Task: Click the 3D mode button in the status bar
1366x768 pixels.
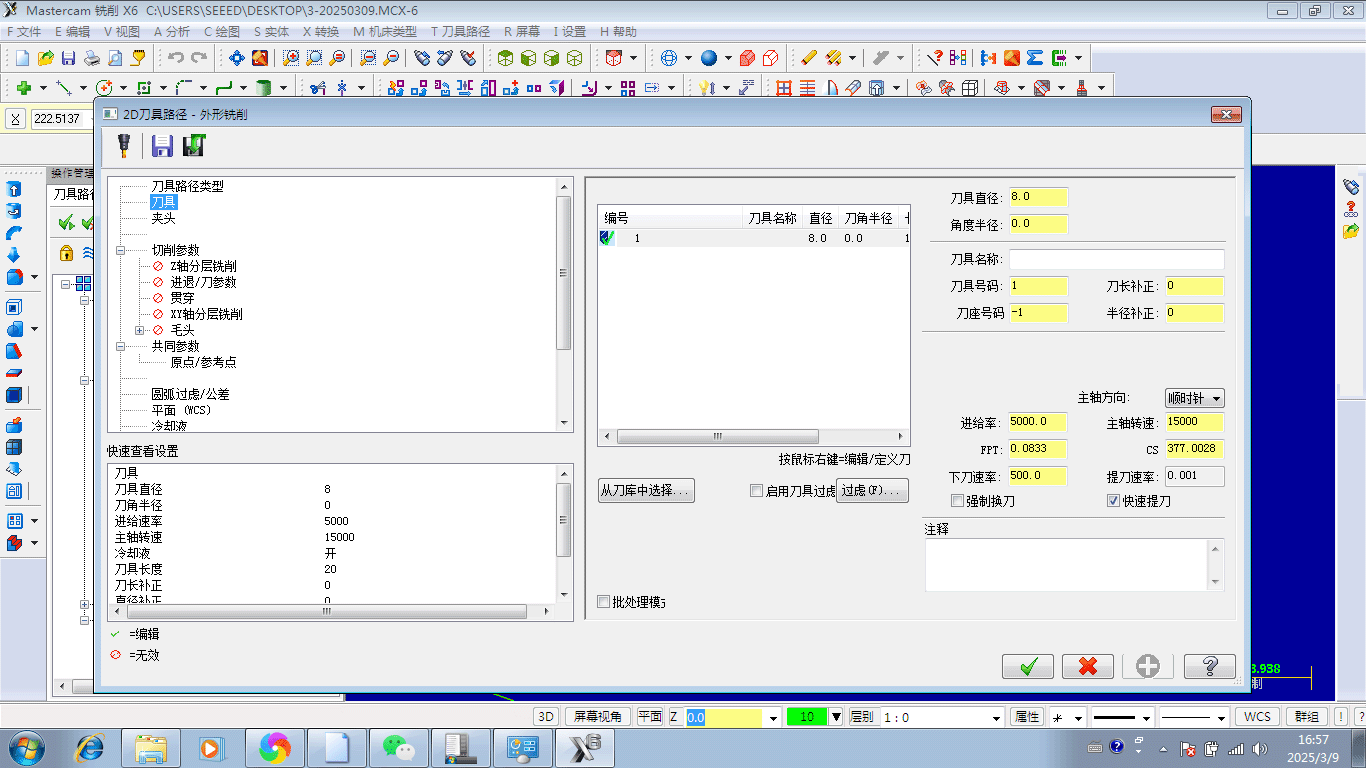Action: (x=546, y=717)
